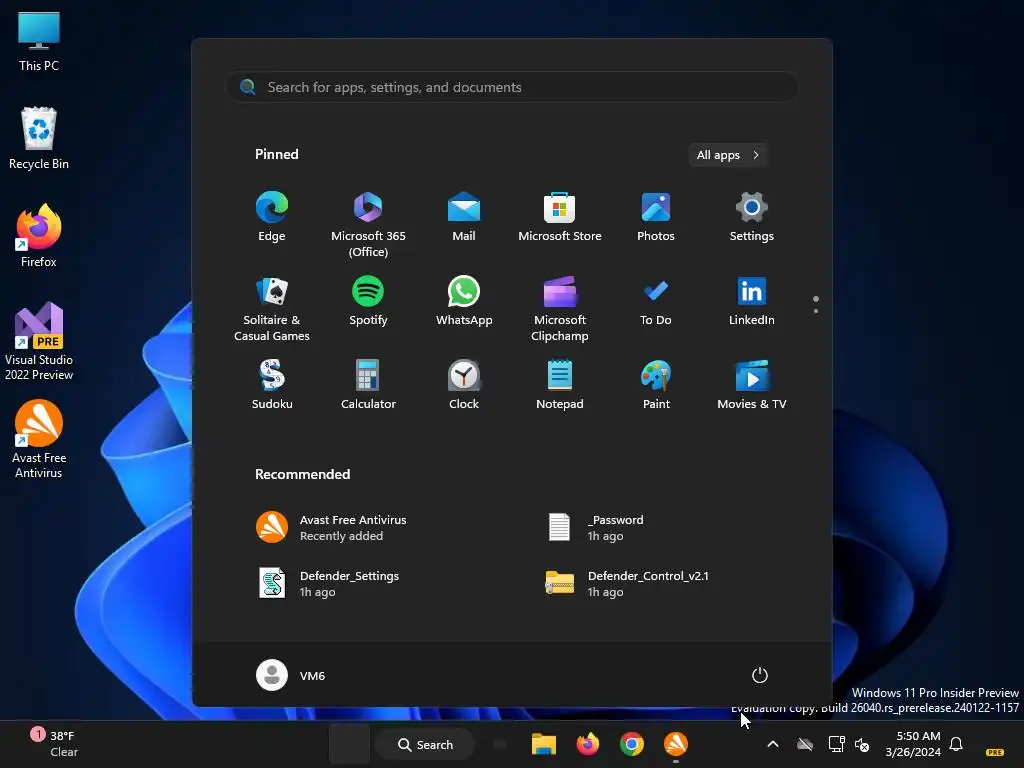
Task: Open VM6 user account menu
Action: pyautogui.click(x=291, y=675)
